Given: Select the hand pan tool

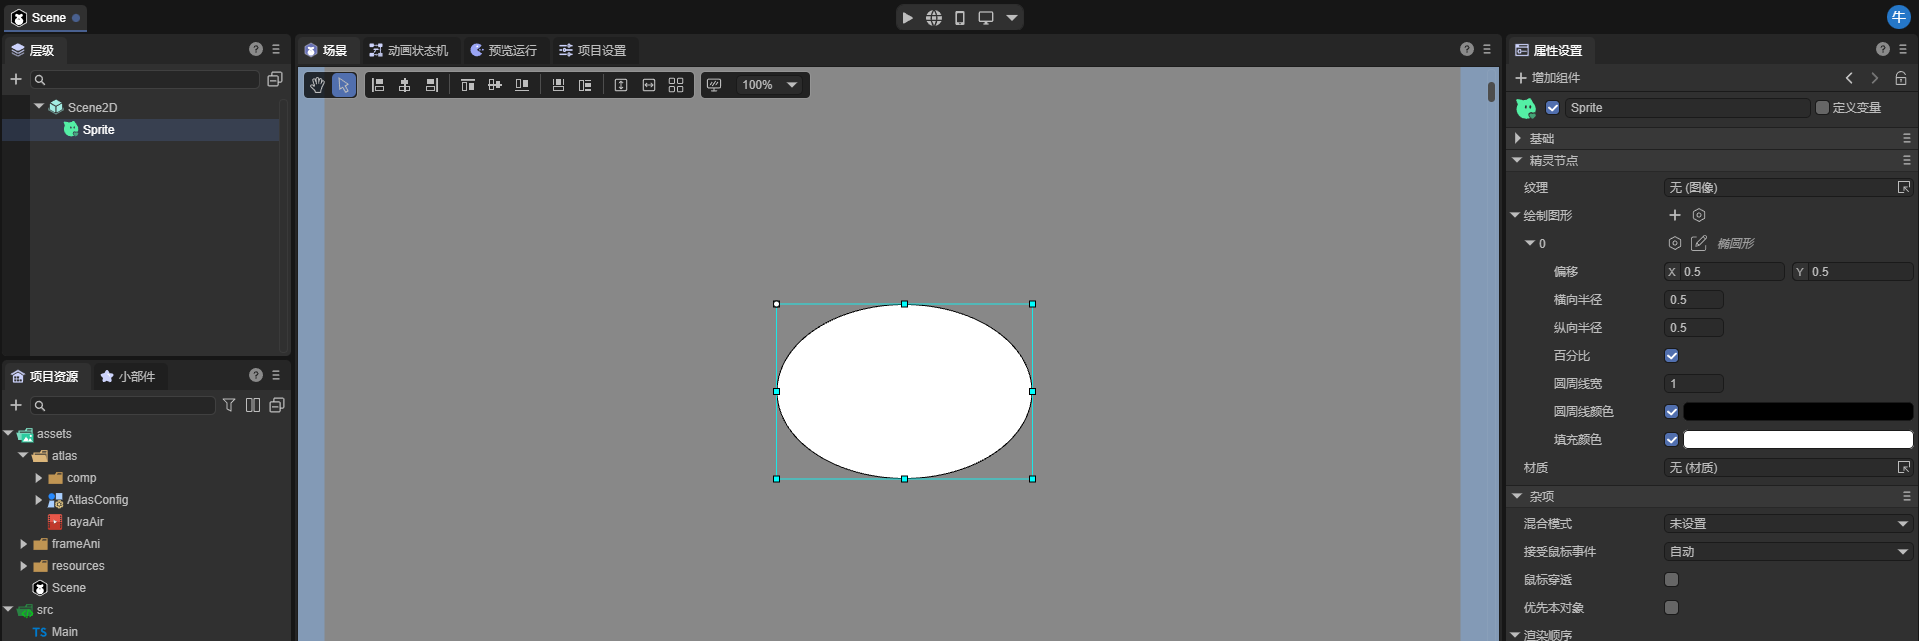Looking at the screenshot, I should click(x=317, y=85).
